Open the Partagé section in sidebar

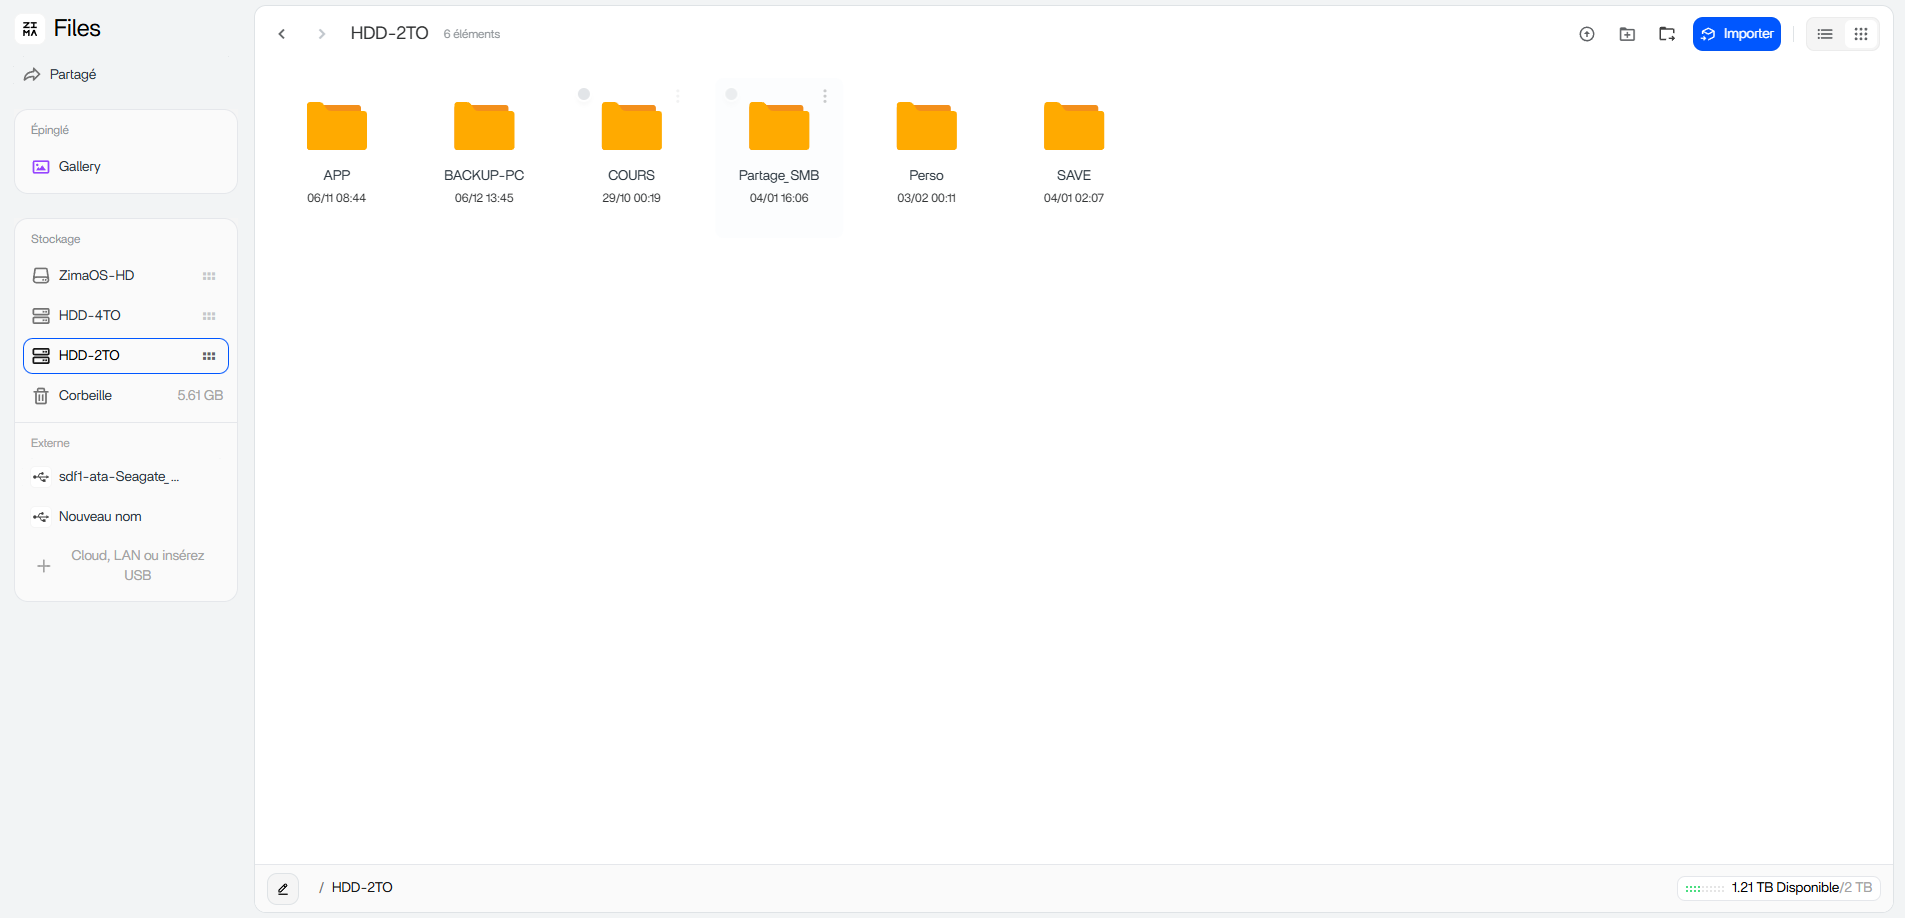72,75
